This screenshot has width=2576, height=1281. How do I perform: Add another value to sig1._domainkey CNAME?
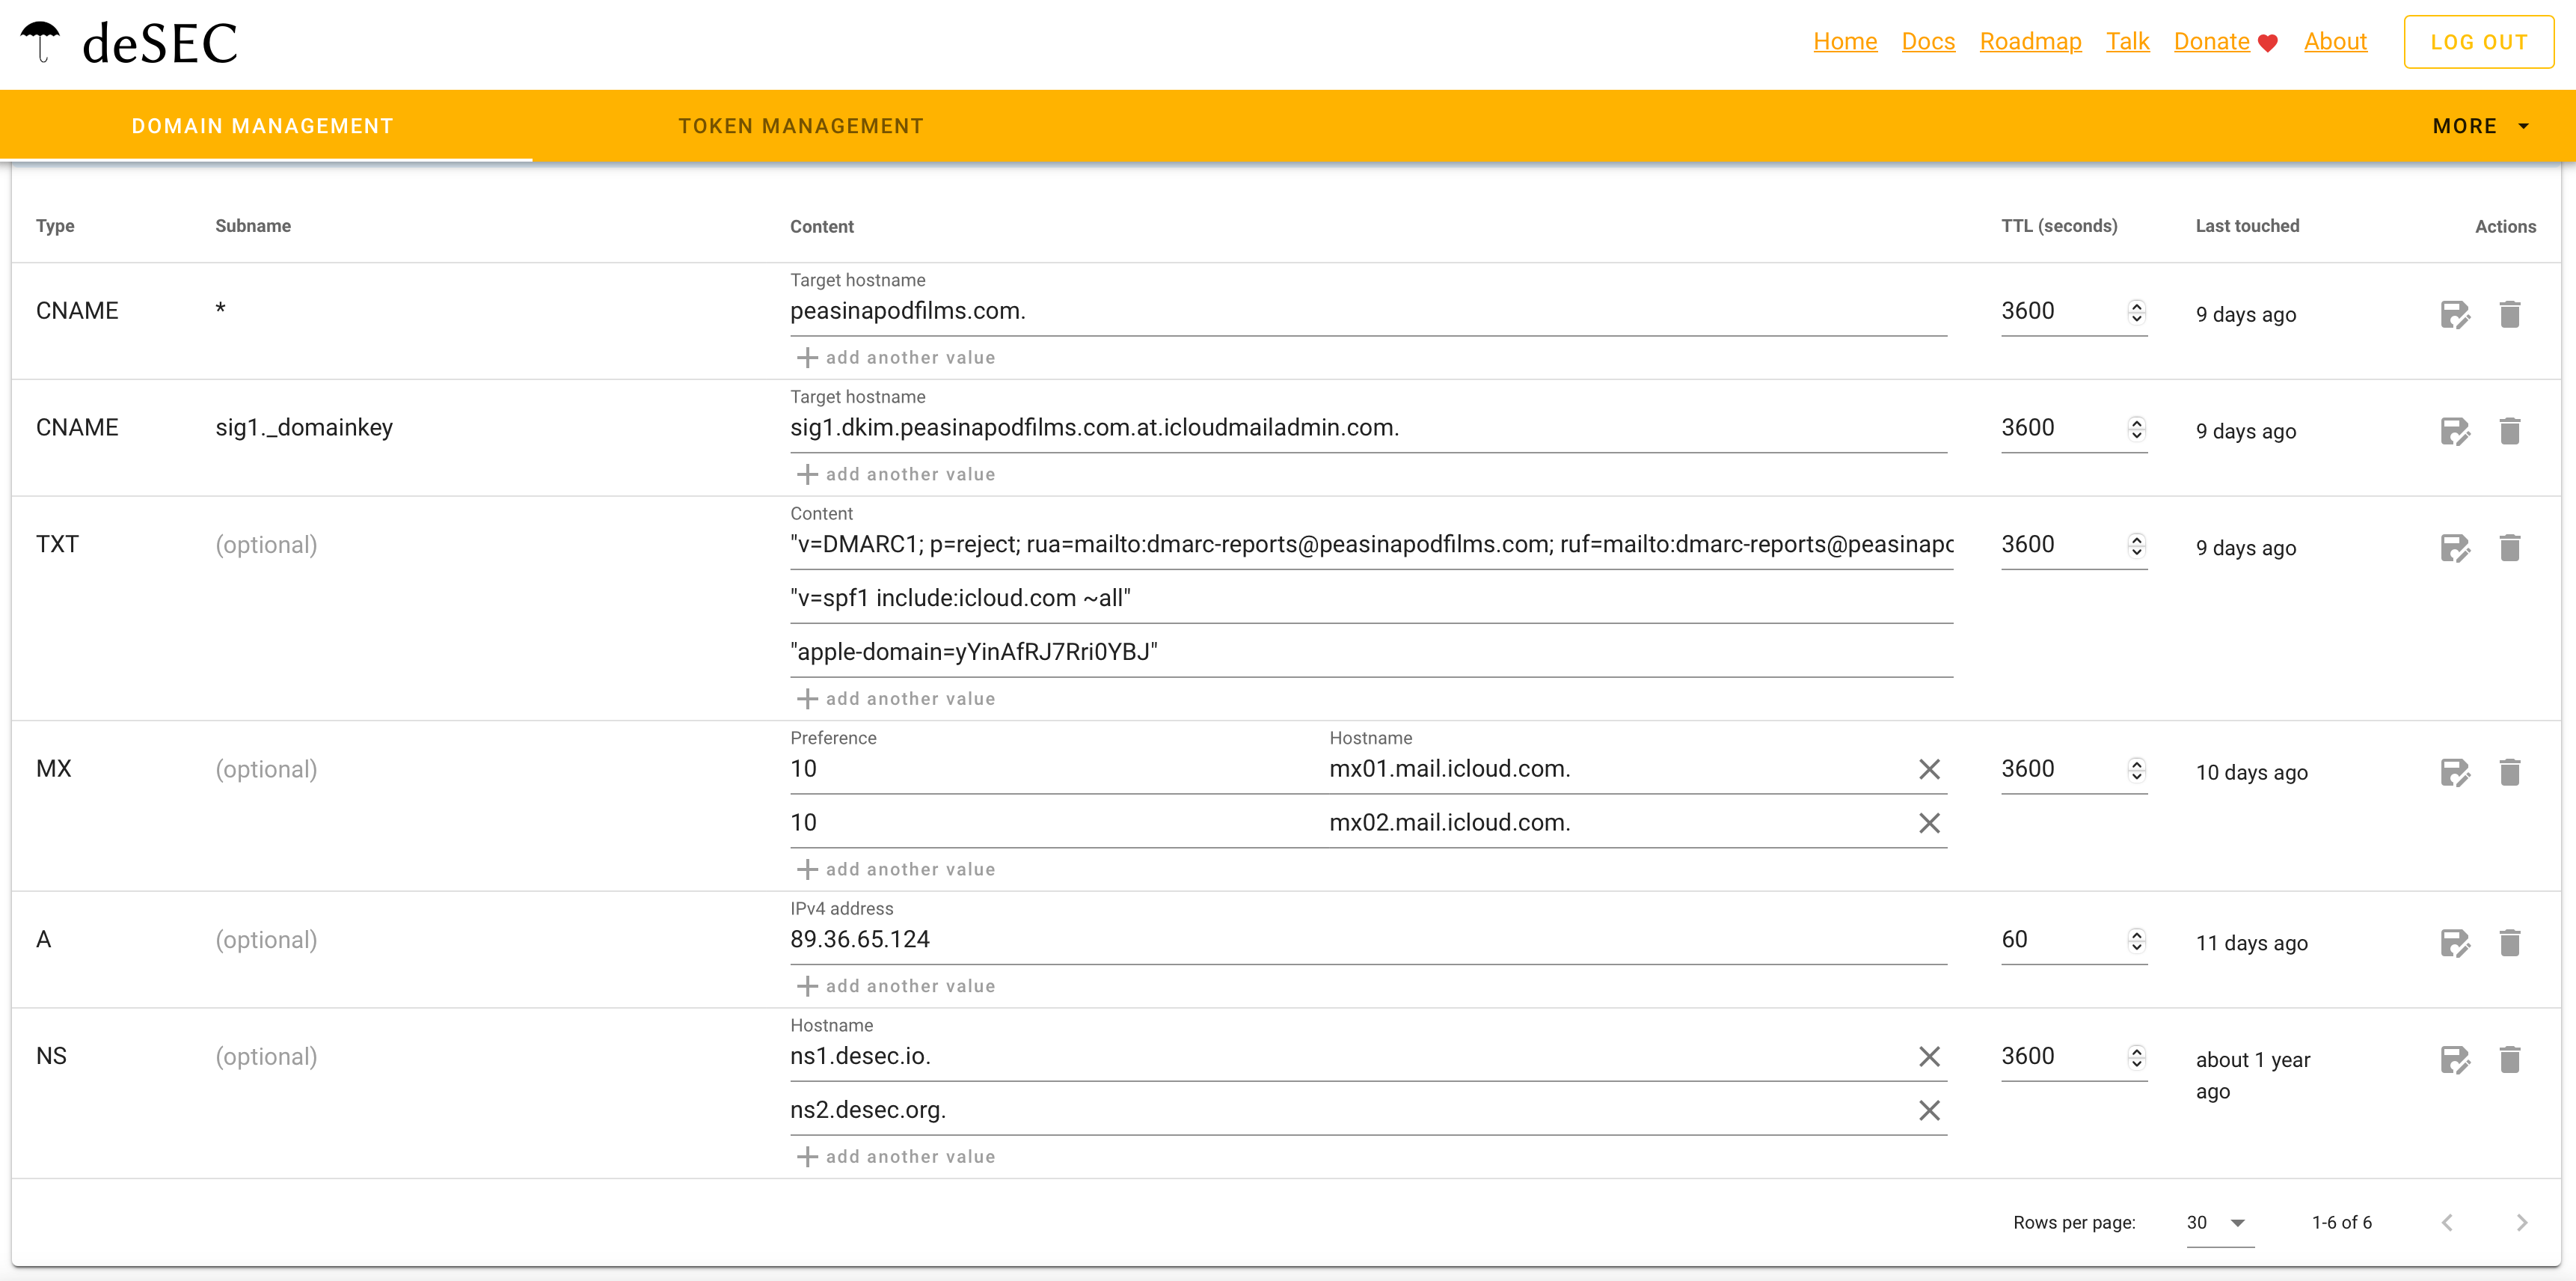tap(896, 474)
